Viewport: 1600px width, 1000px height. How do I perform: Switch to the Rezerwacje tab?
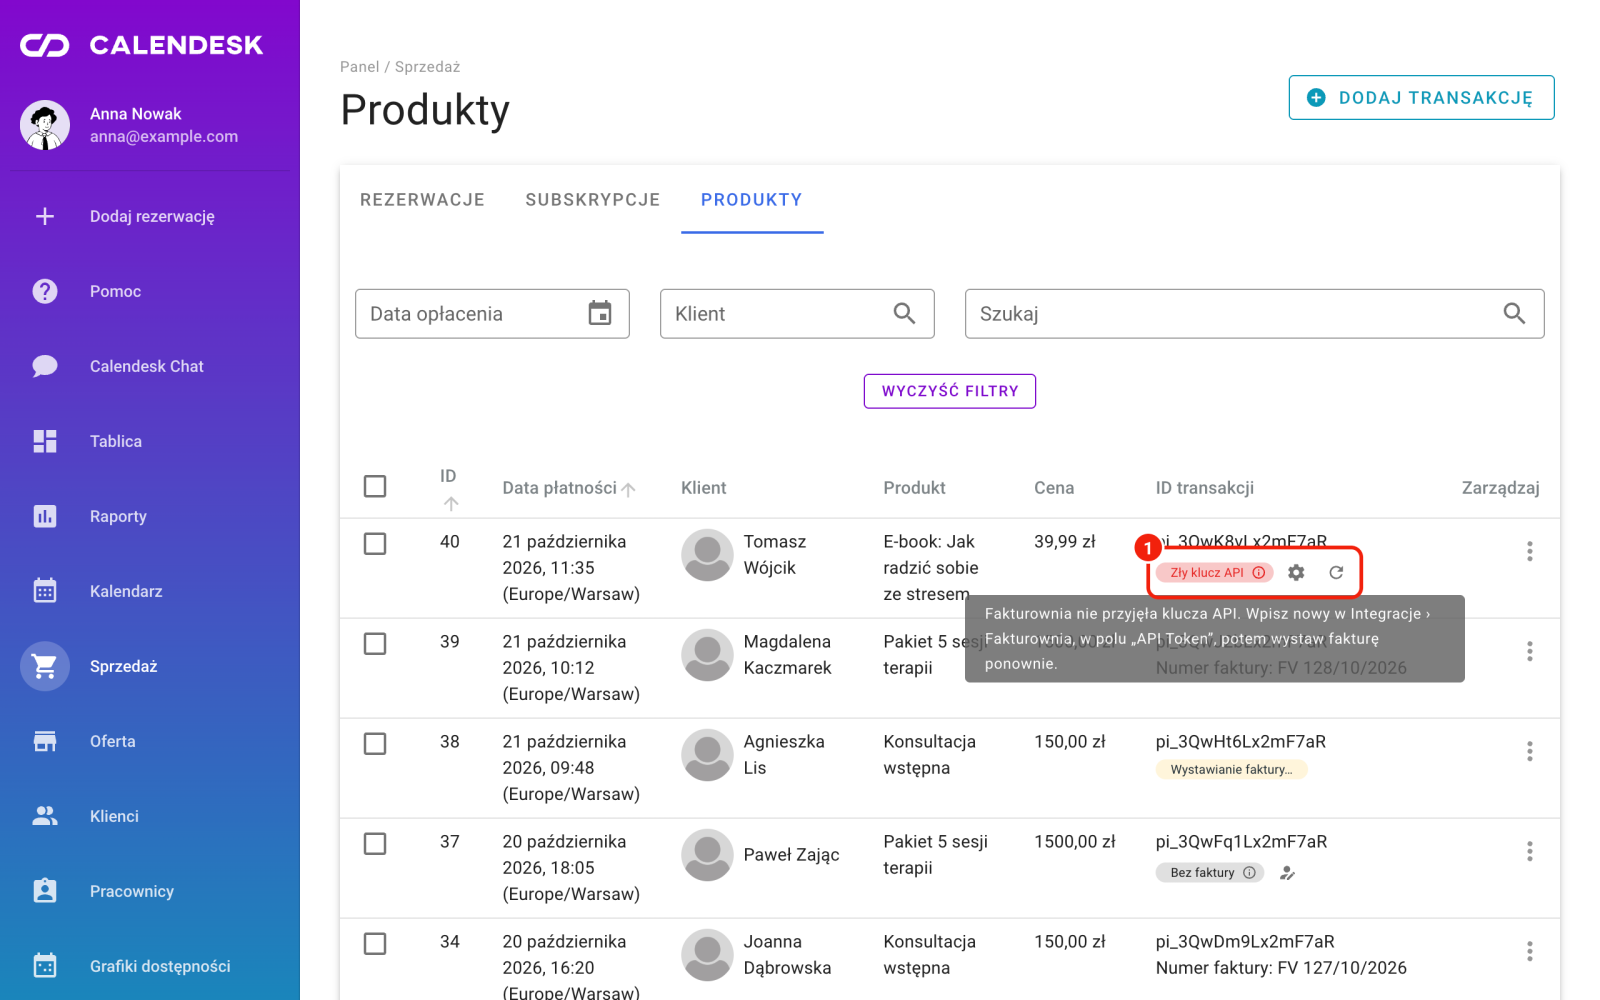[x=422, y=200]
